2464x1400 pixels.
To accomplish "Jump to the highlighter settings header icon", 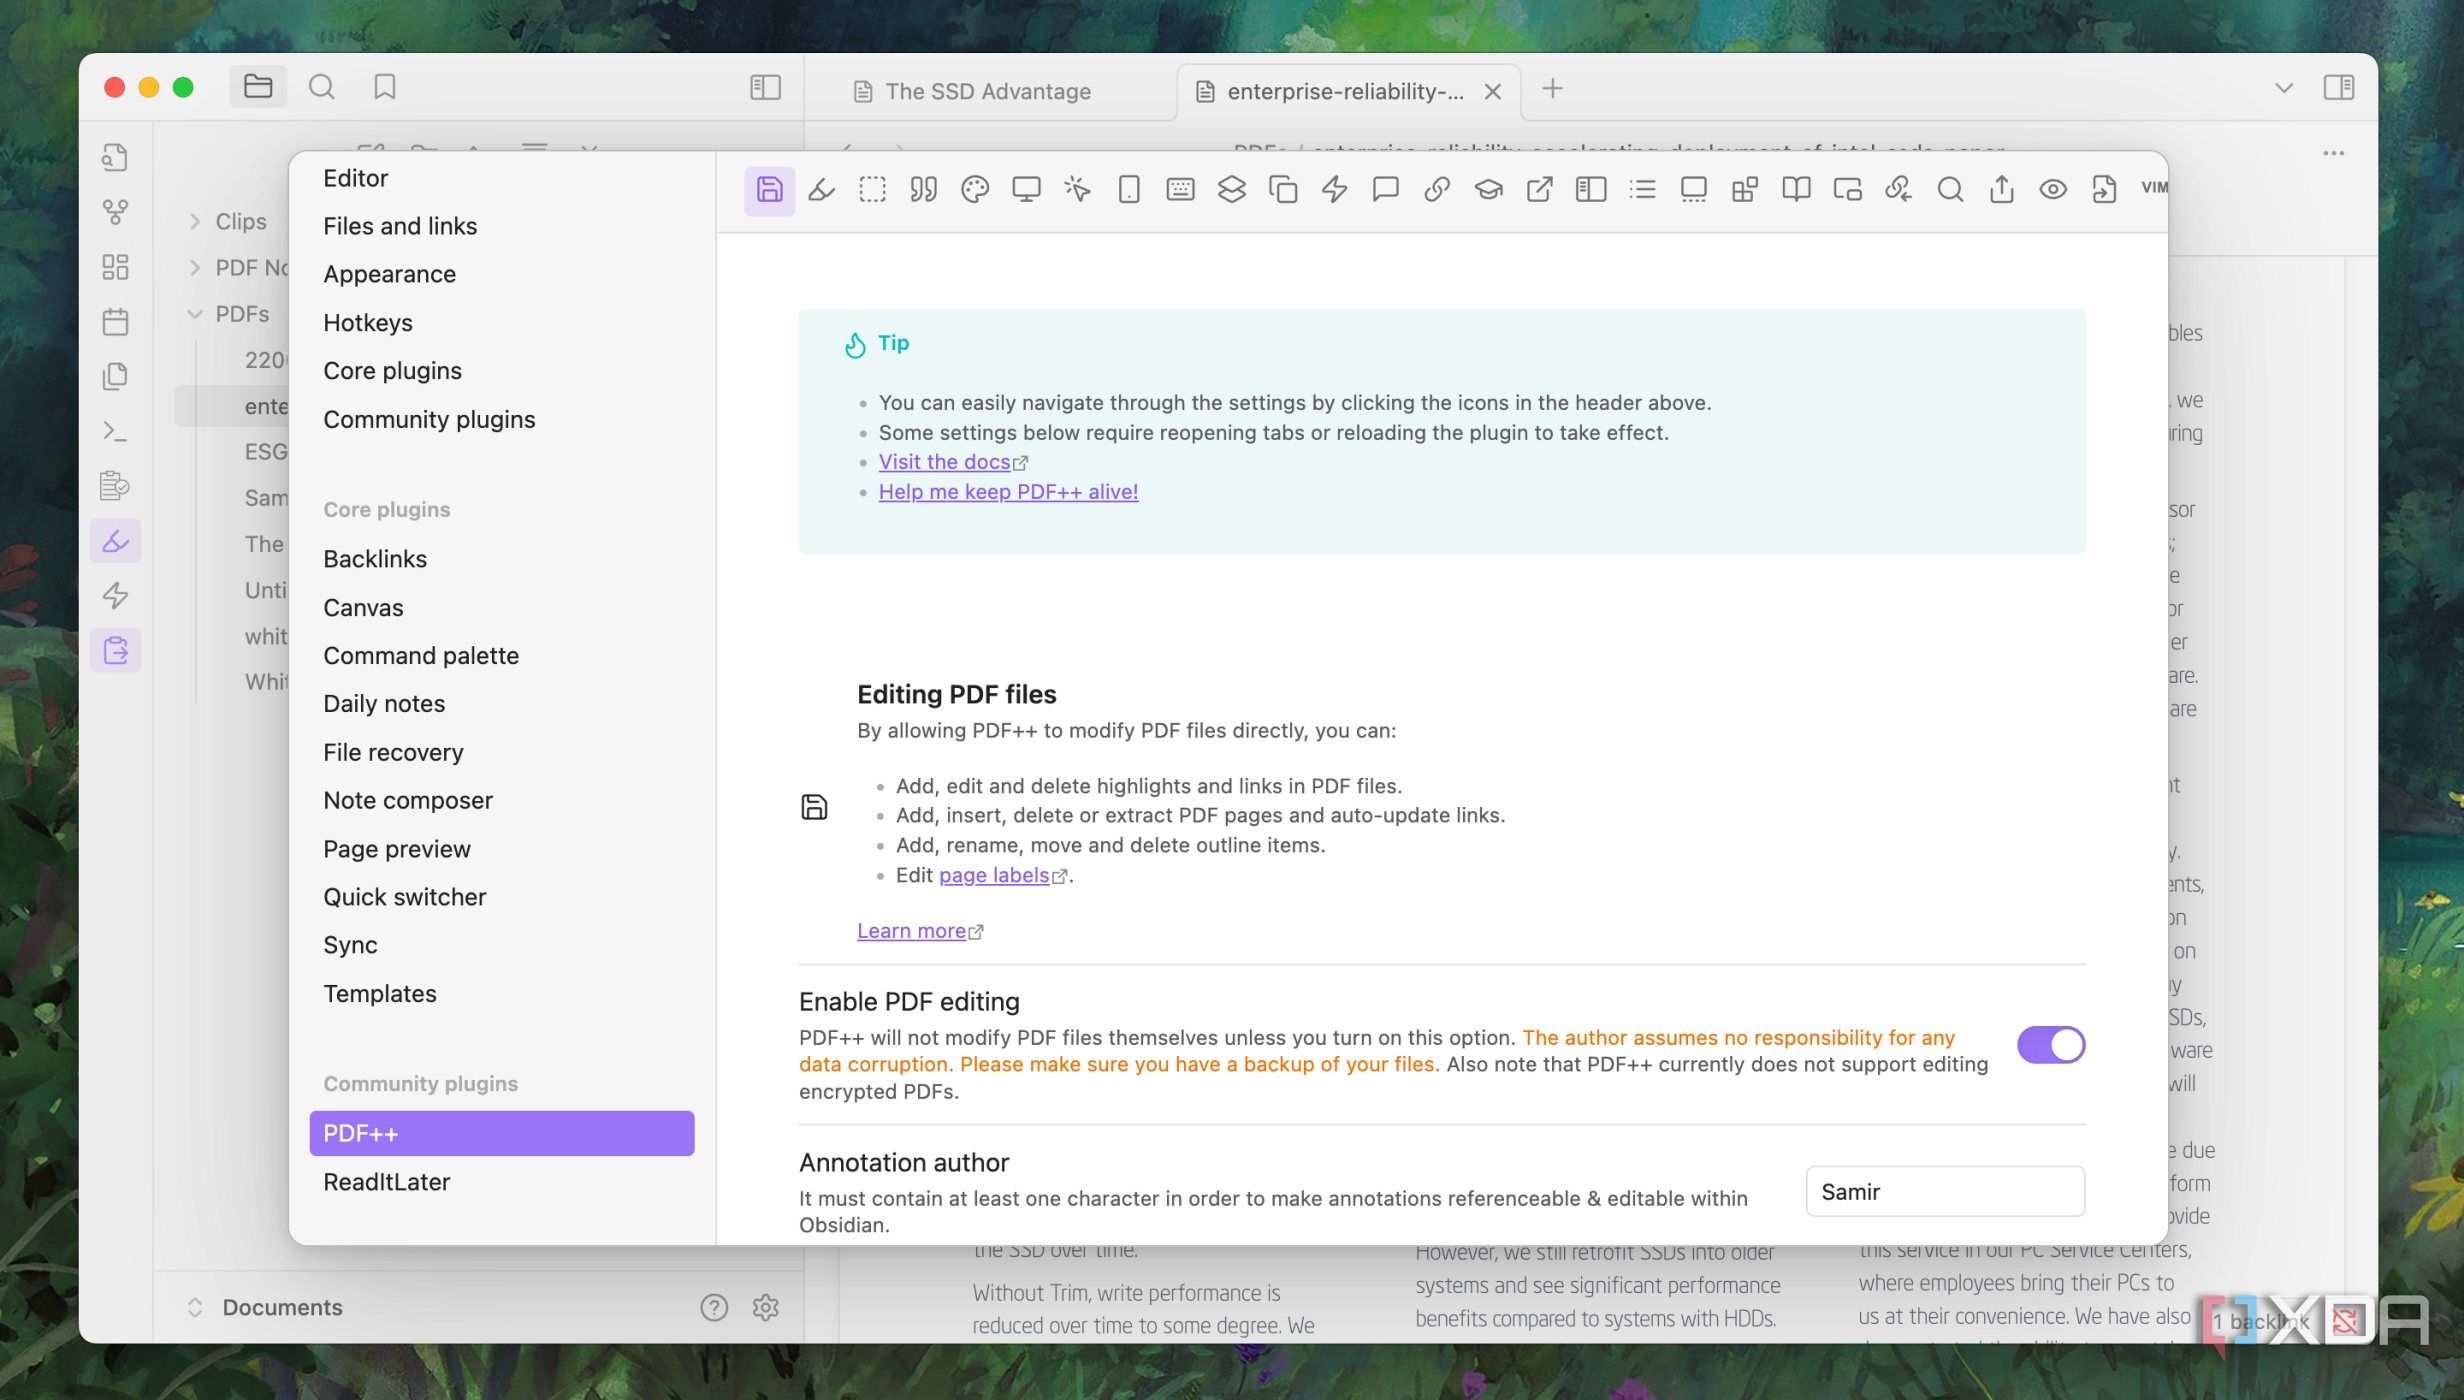I will coord(821,190).
